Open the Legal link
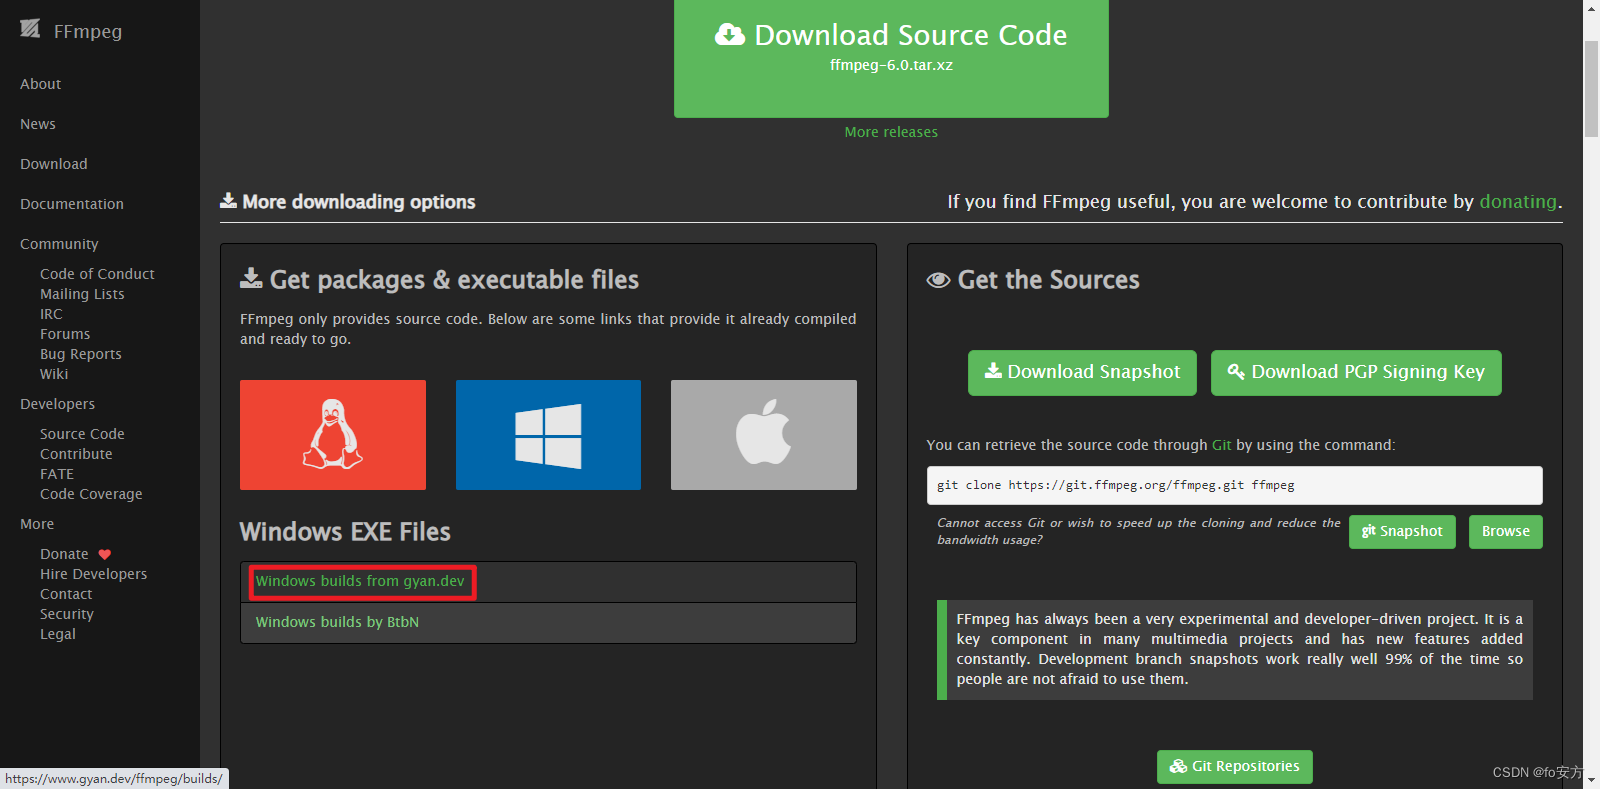 click(58, 634)
